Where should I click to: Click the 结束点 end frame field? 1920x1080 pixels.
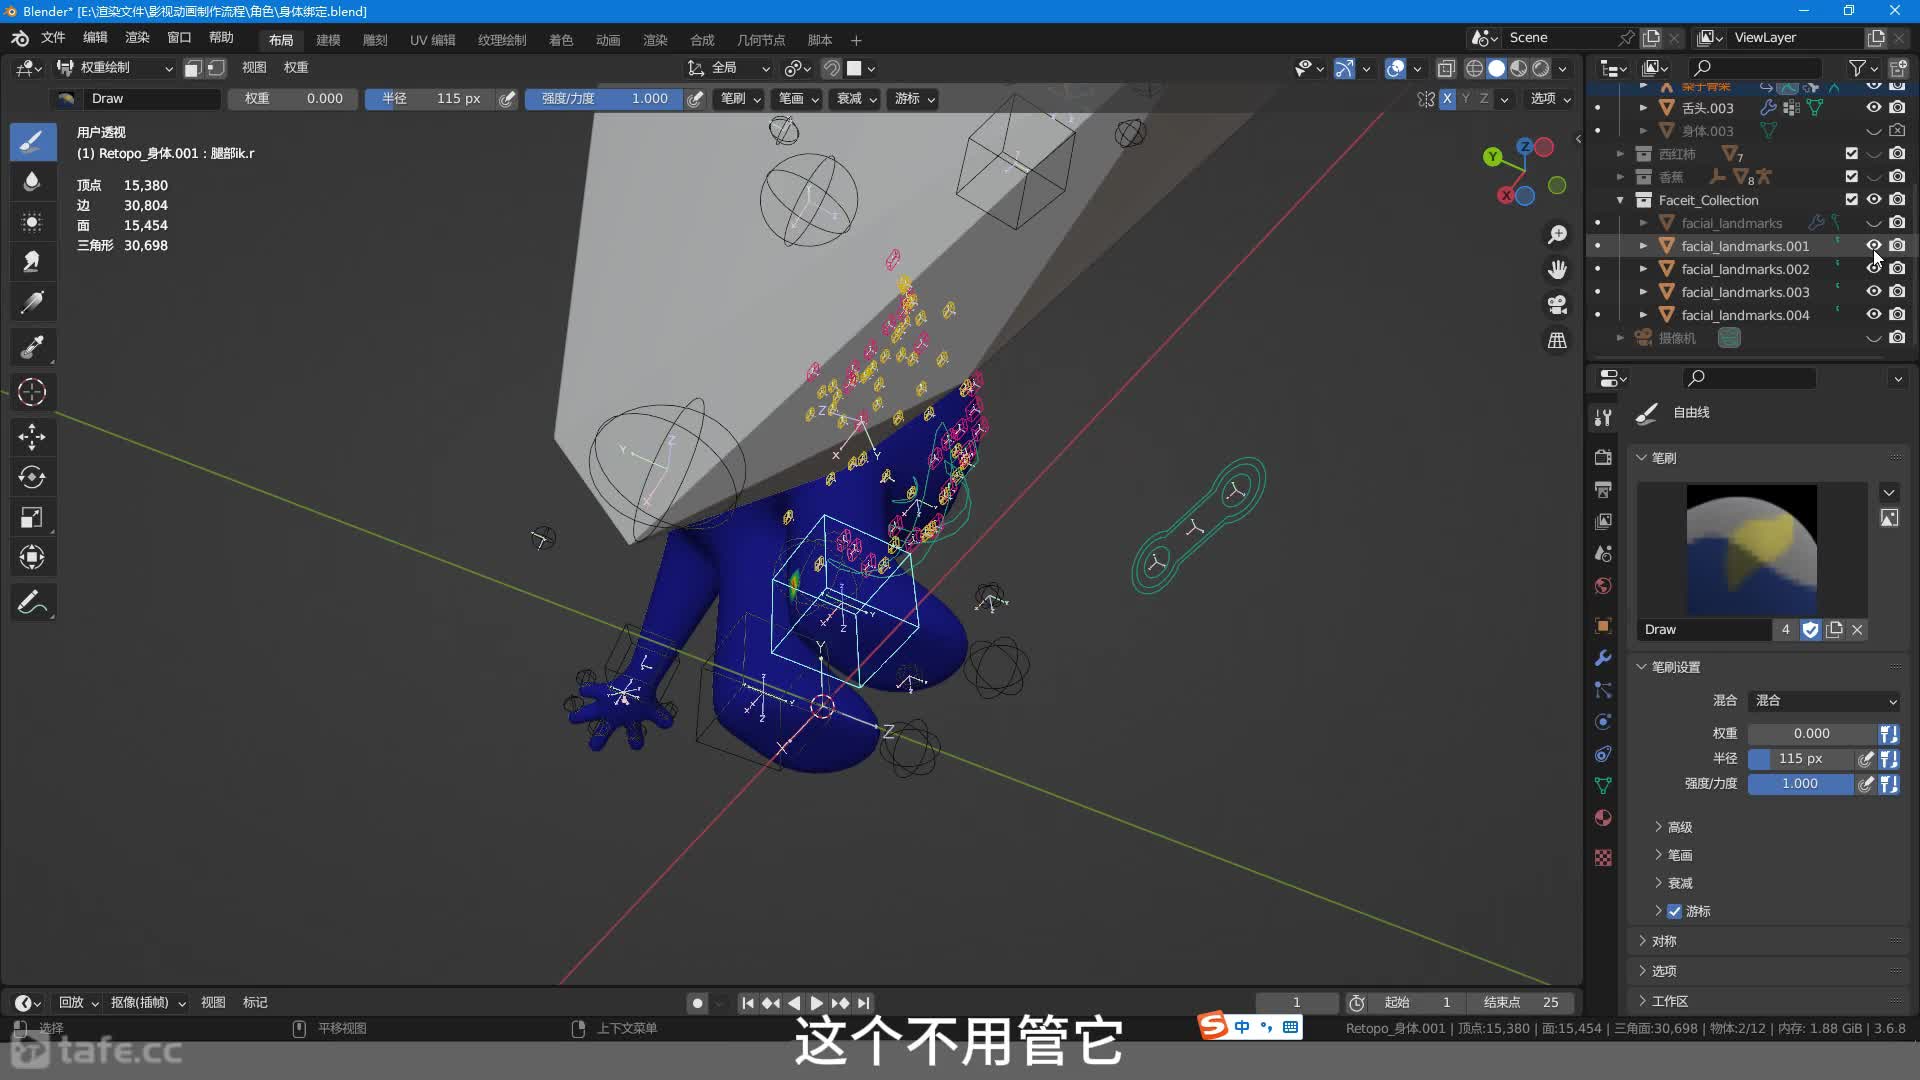[x=1522, y=1003]
